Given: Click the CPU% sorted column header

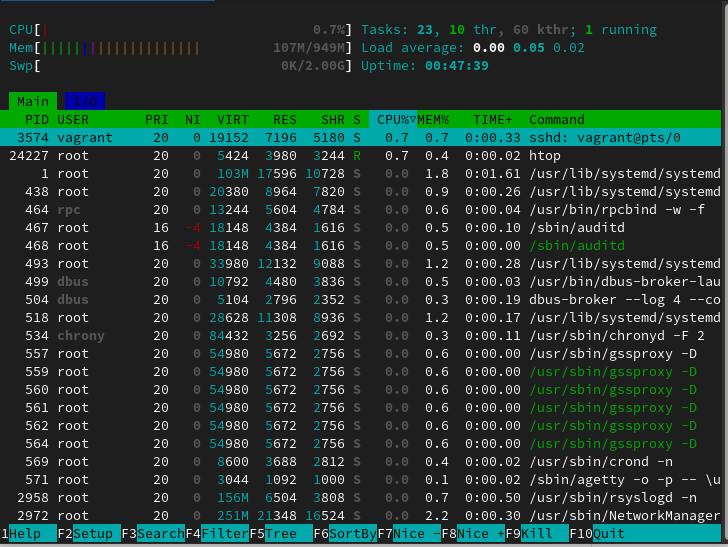Looking at the screenshot, I should tap(393, 119).
